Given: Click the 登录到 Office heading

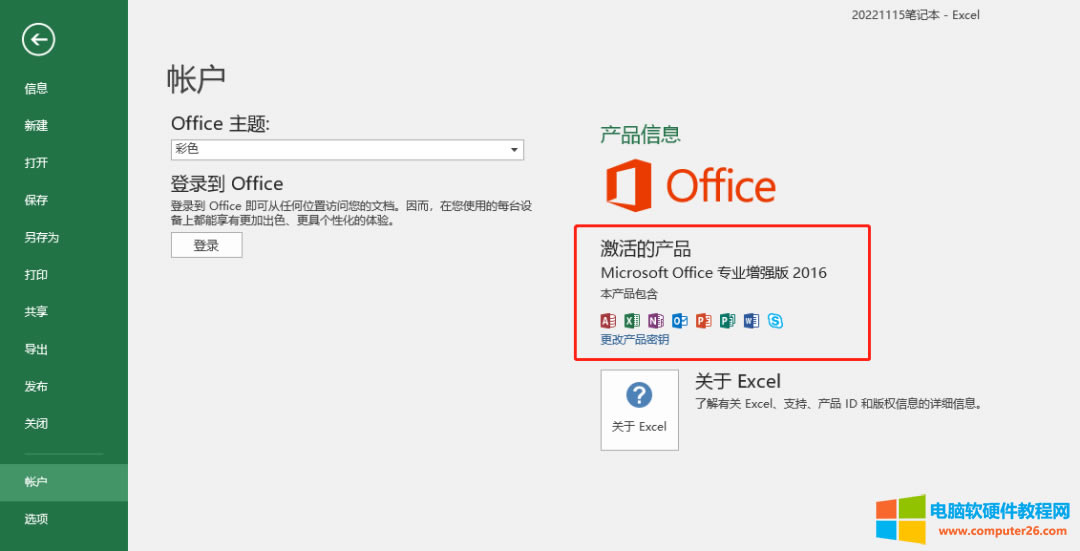Looking at the screenshot, I should 227,184.
